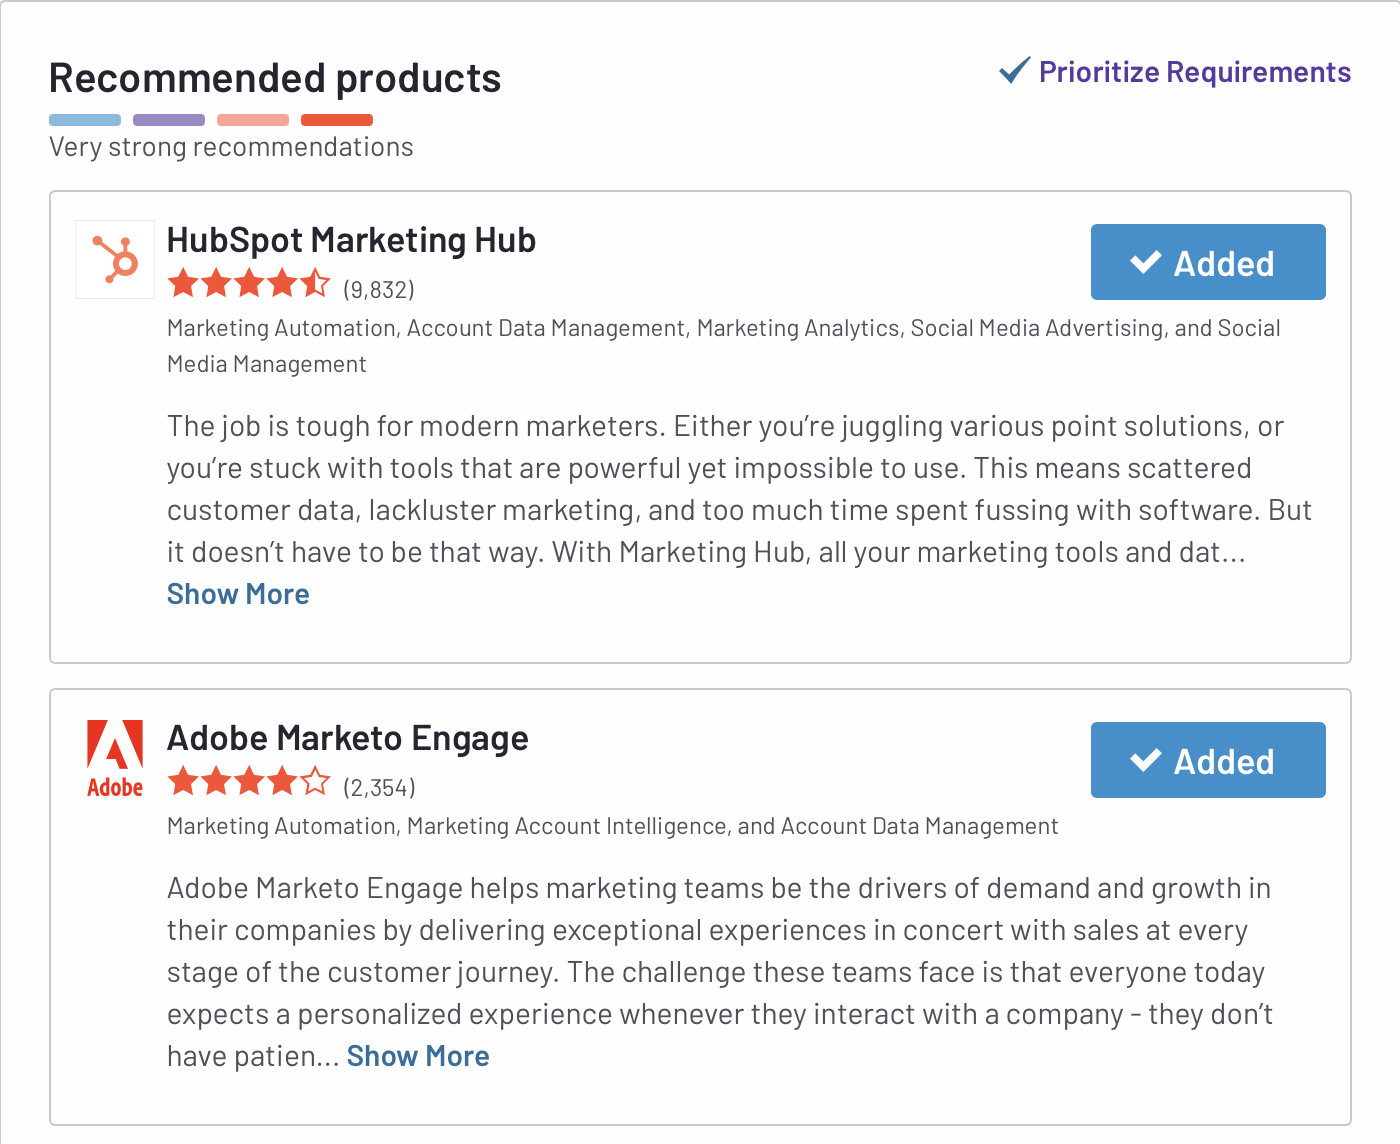
Task: Toggle Added button for HubSpot Marketing Hub
Action: pos(1208,262)
